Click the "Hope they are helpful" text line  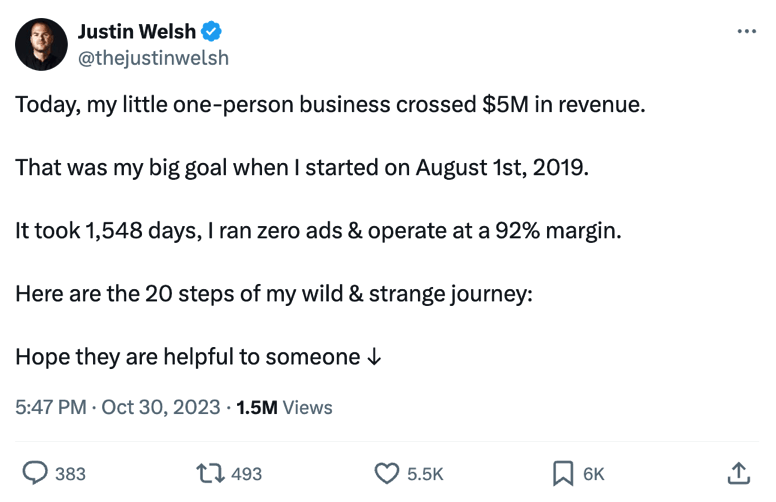197,357
